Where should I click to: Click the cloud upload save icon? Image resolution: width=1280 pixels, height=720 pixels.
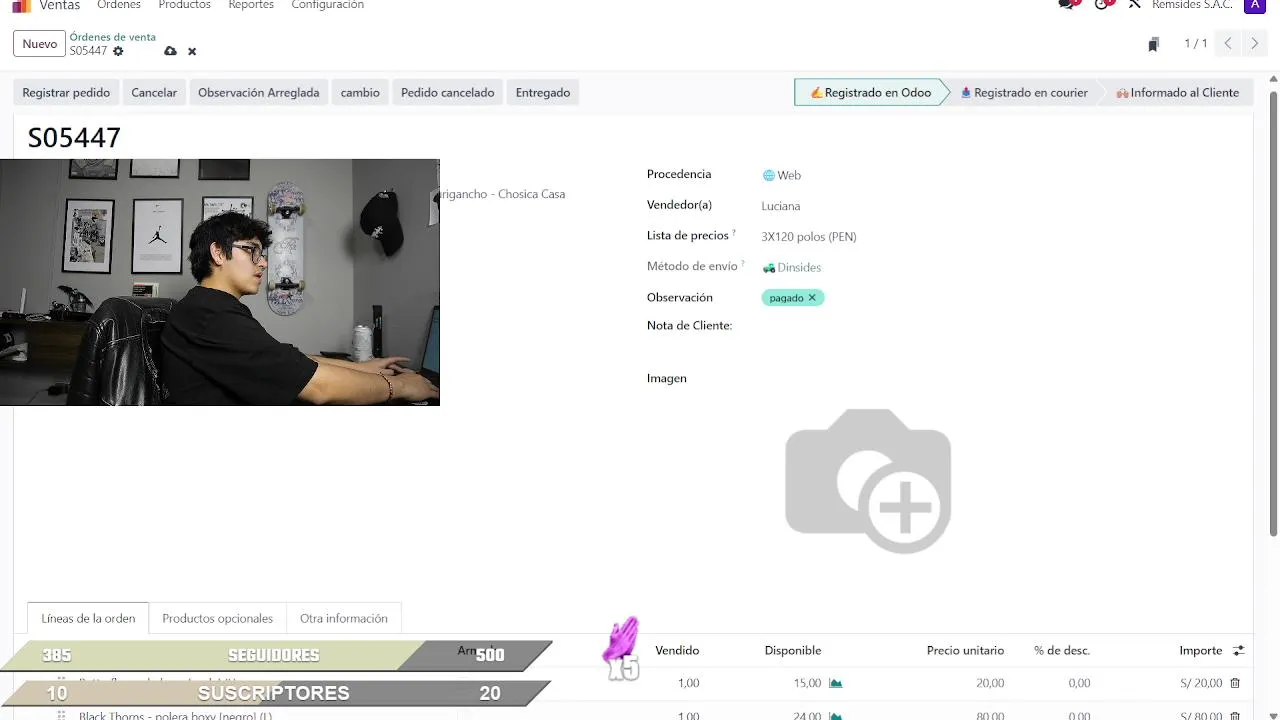point(170,51)
